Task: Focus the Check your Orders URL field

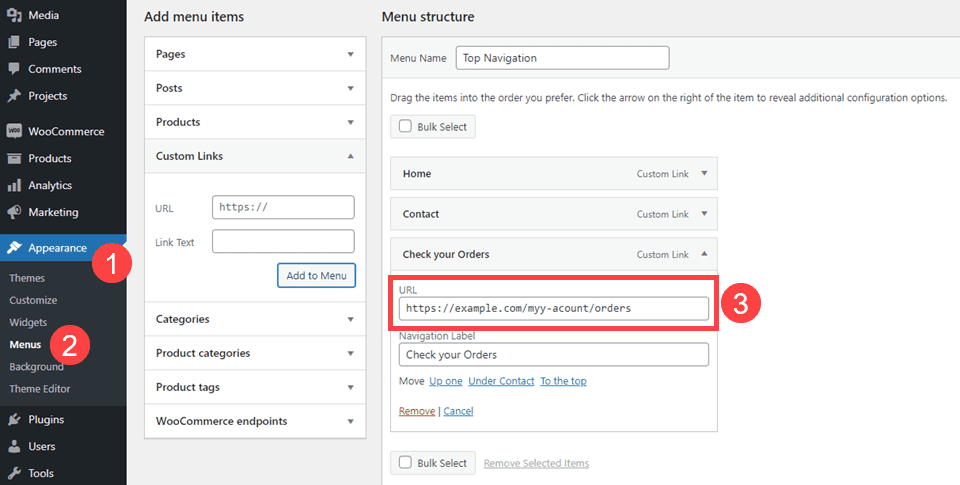Action: coord(554,309)
